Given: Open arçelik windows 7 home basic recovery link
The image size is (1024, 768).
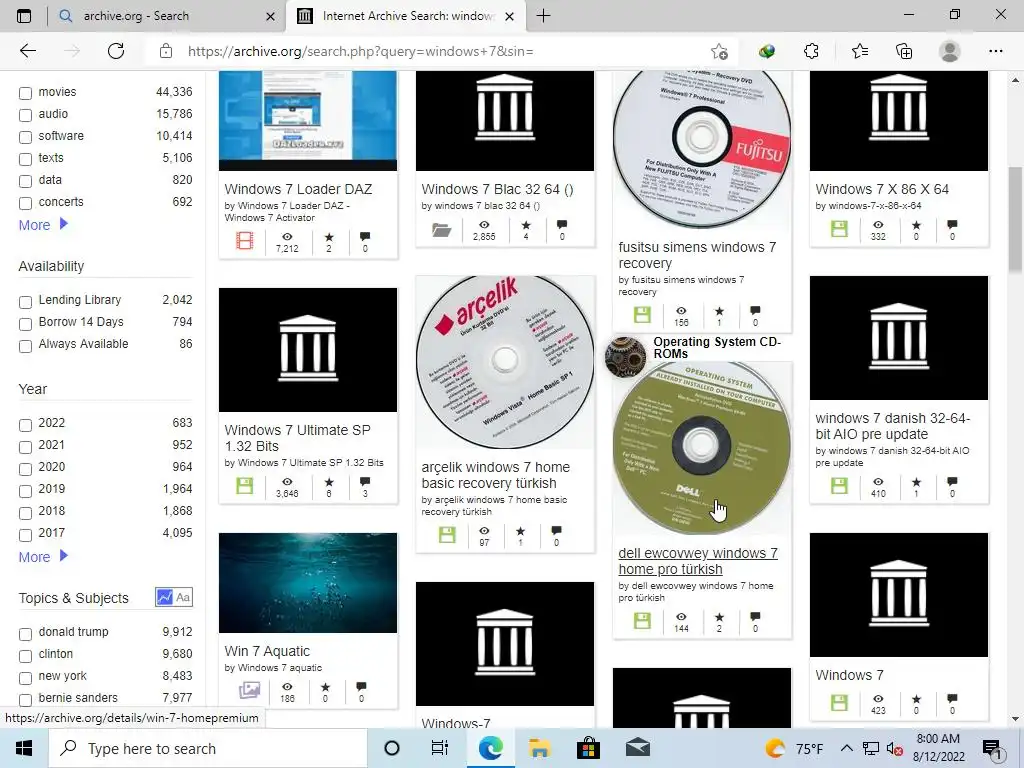Looking at the screenshot, I should pos(496,475).
